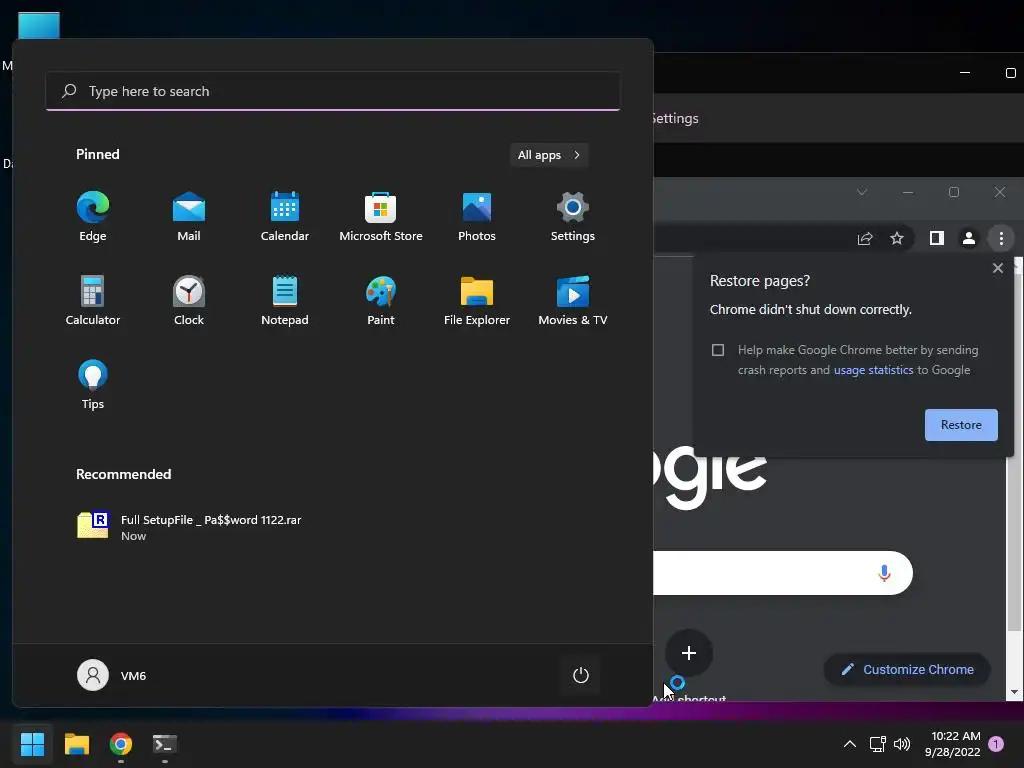Bookmark this page with the star
The image size is (1024, 768).
click(897, 238)
